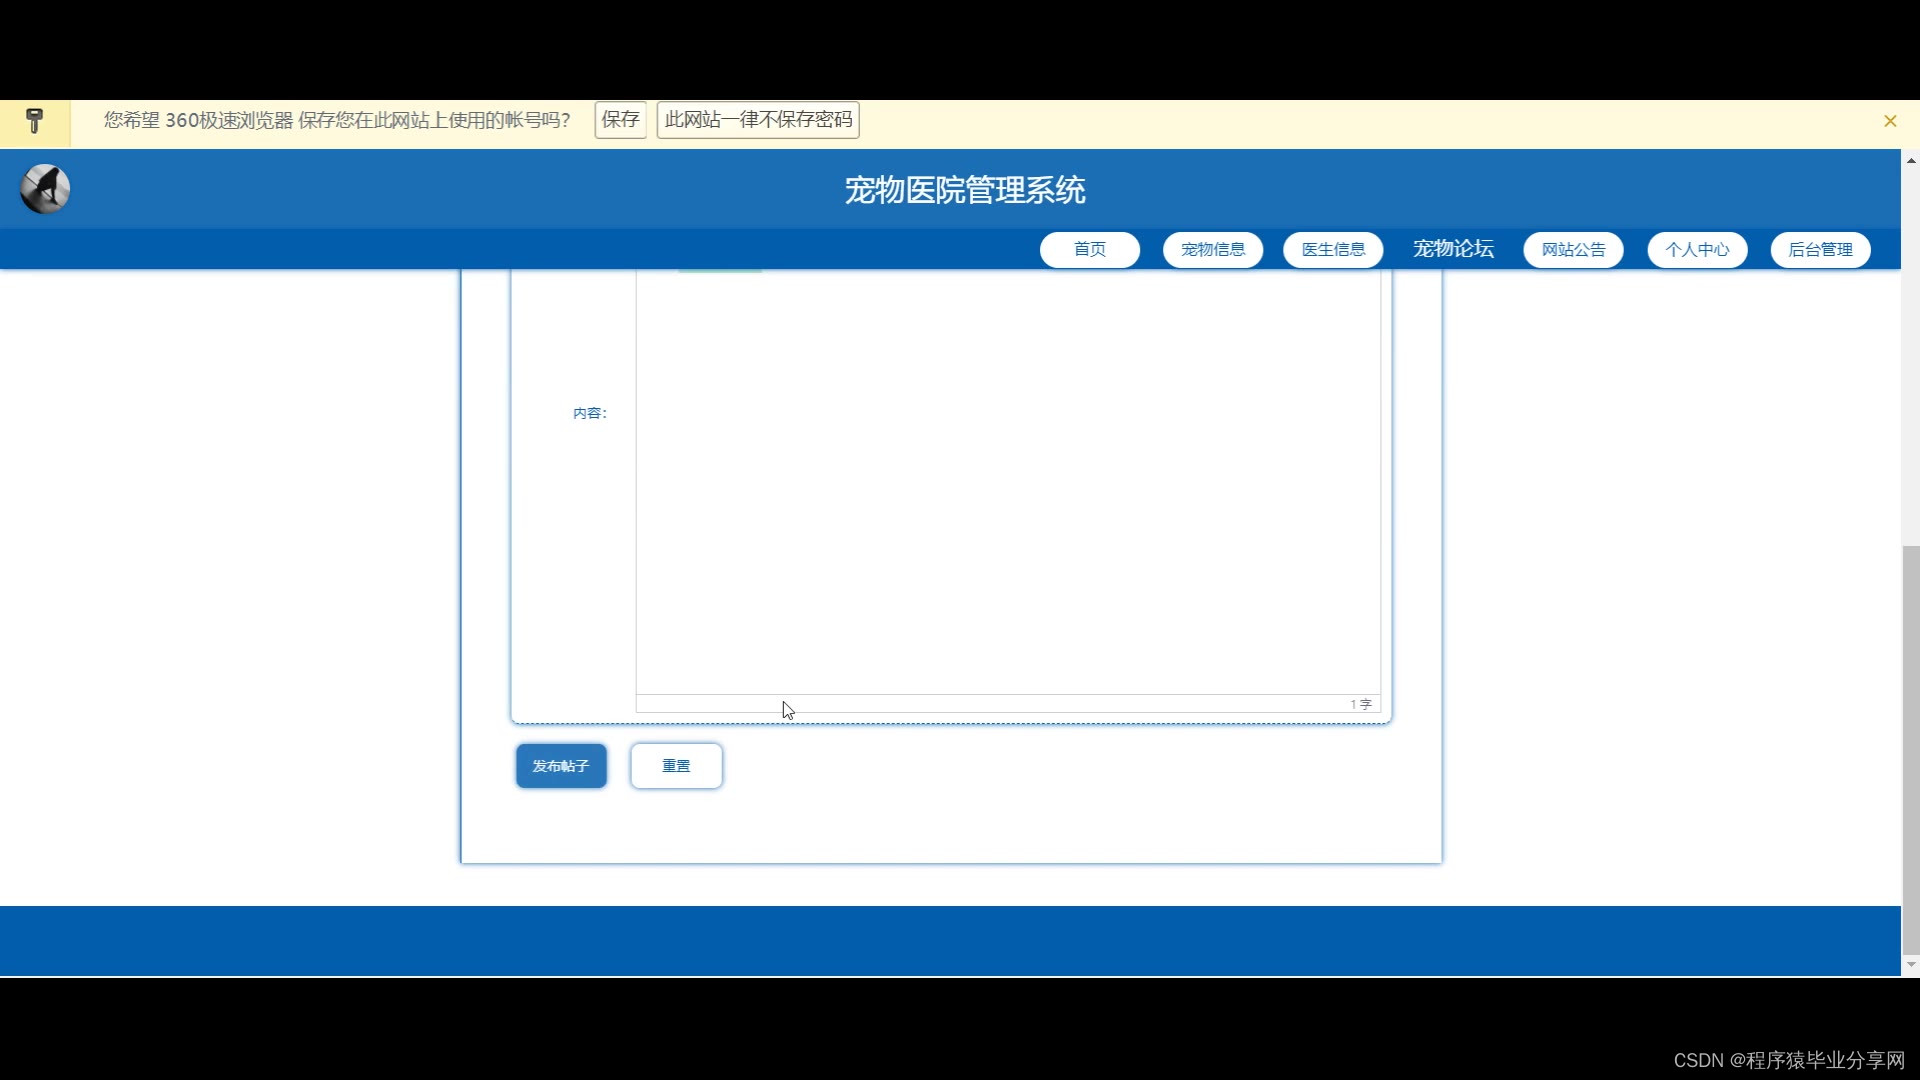Click the pet hospital logo image

45,189
